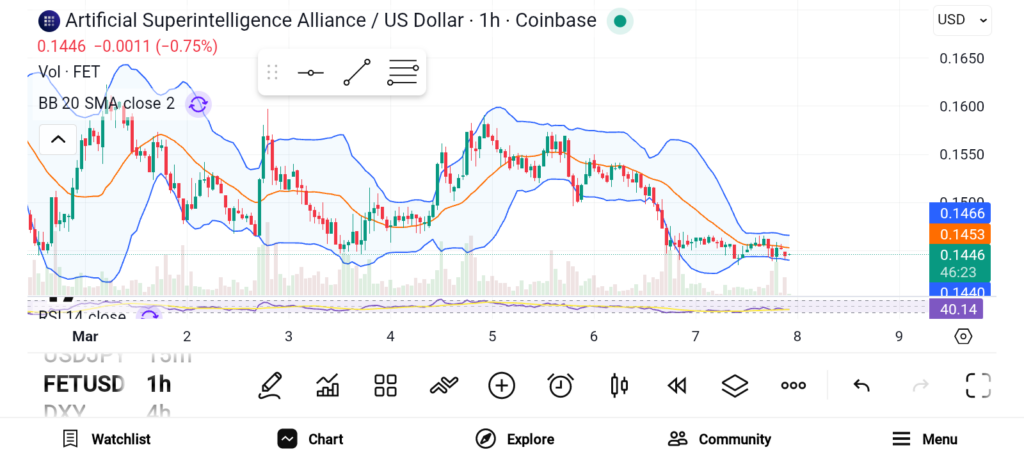Start bar replay with the rewind icon

677,385
